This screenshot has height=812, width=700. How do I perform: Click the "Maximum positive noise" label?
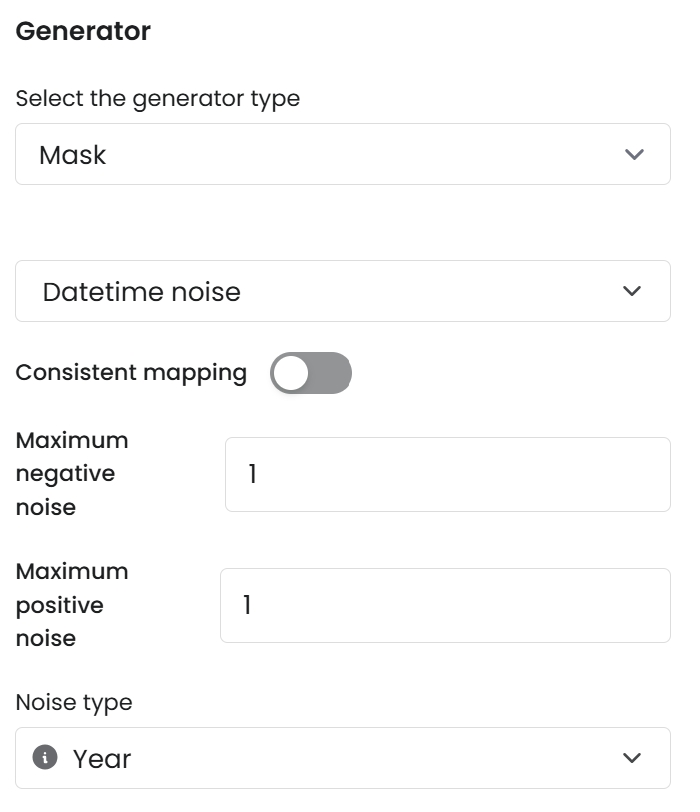pos(72,605)
